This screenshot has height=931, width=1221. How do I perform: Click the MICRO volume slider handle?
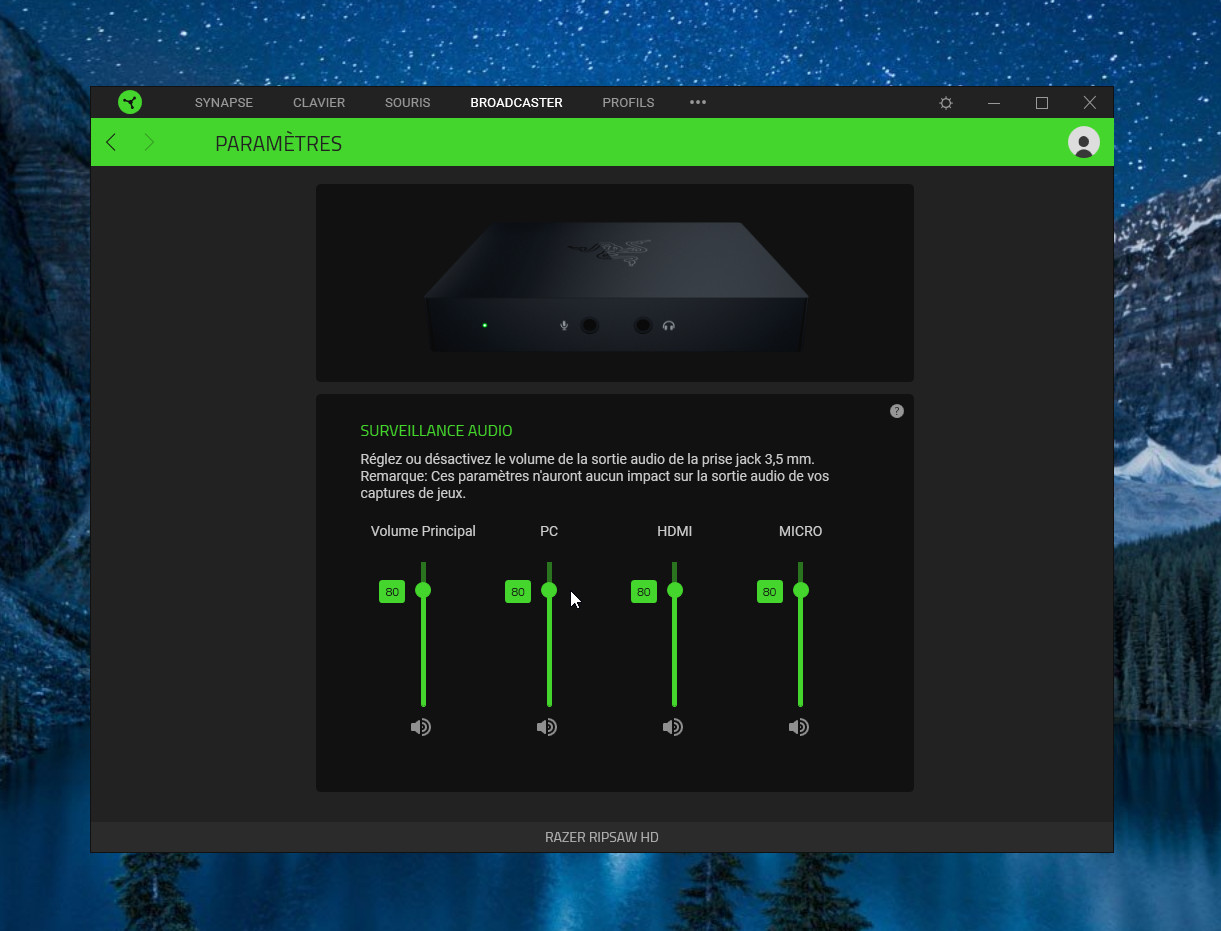801,590
